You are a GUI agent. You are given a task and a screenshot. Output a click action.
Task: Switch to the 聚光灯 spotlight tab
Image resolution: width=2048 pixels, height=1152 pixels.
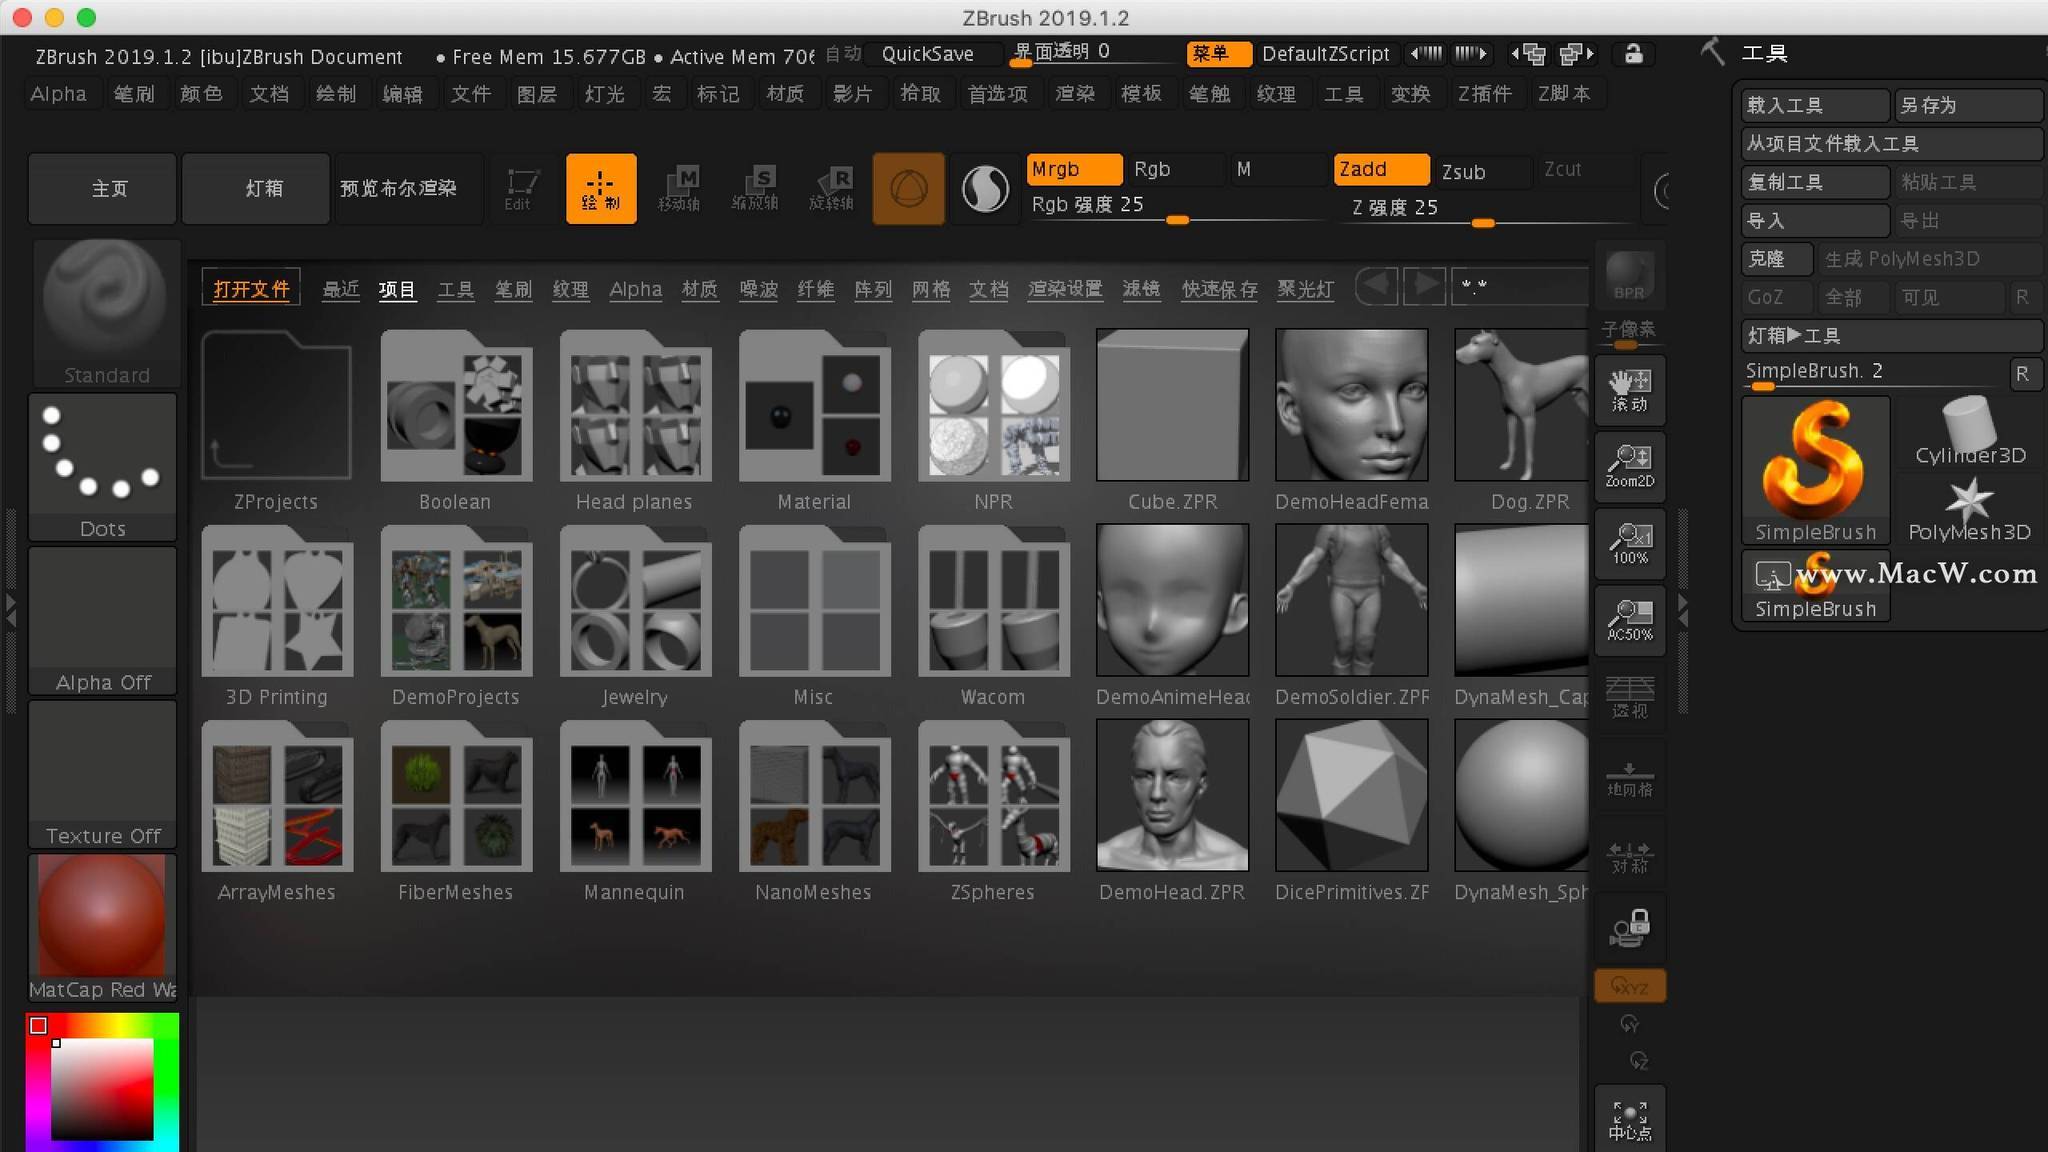coord(1305,289)
